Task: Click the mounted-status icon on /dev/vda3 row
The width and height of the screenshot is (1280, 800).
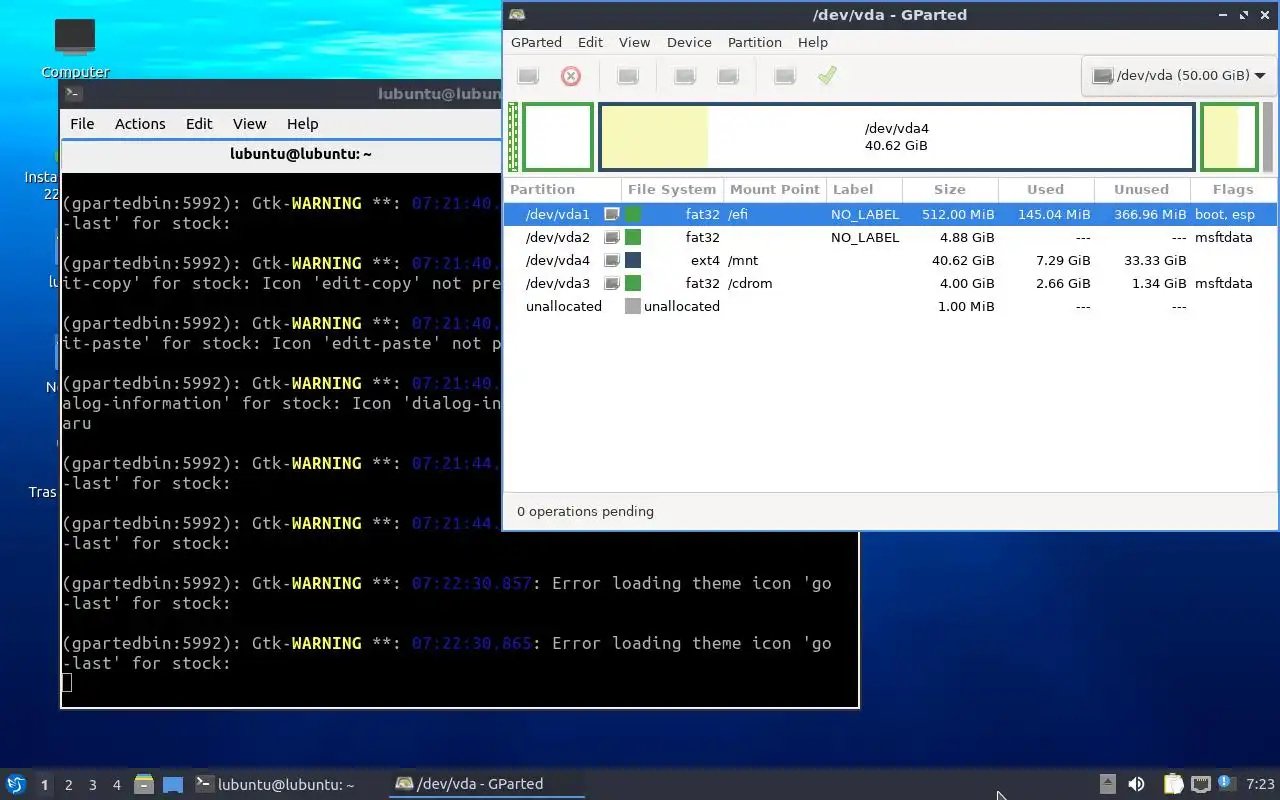Action: 612,283
